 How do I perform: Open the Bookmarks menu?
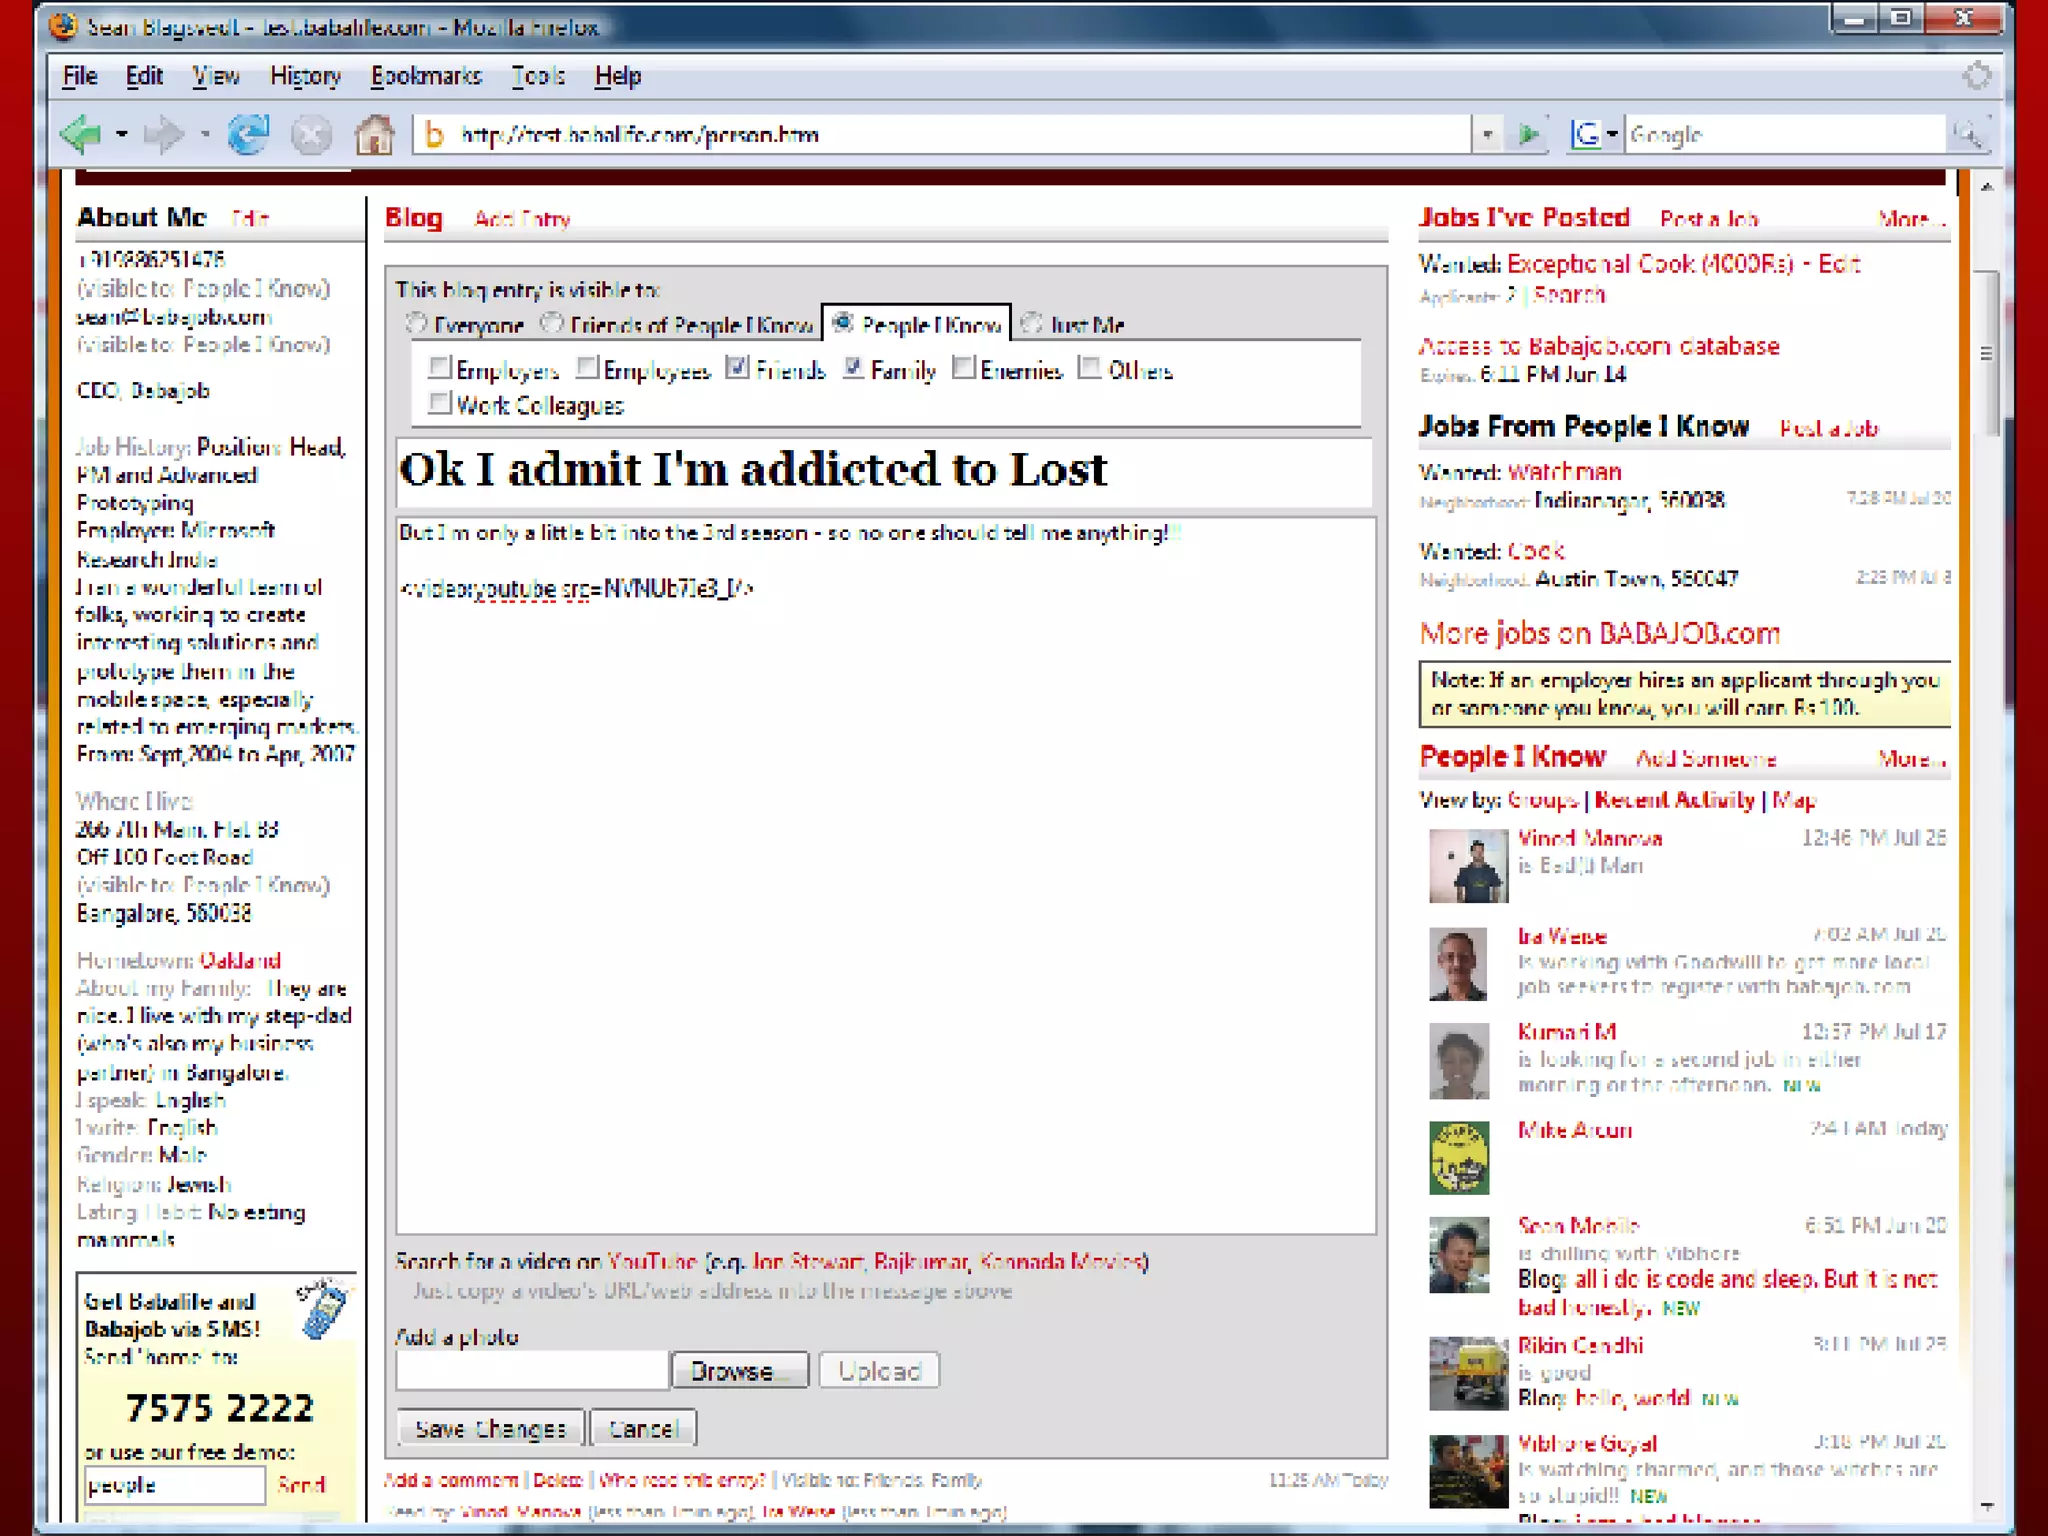pyautogui.click(x=426, y=76)
